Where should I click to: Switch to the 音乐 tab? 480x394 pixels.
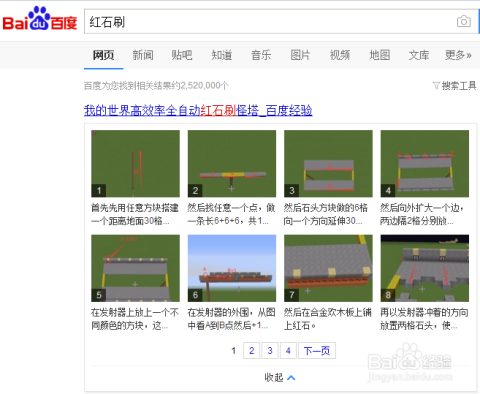click(x=261, y=55)
